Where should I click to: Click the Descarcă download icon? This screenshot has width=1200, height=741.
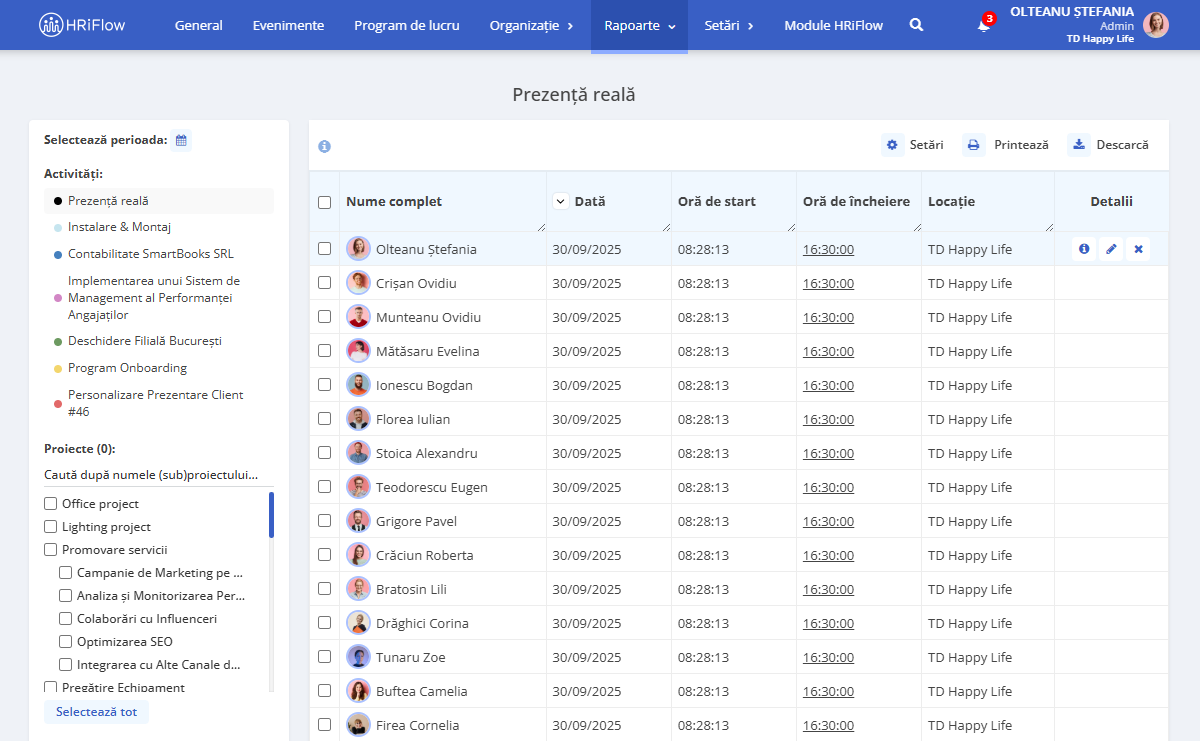[1079, 145]
